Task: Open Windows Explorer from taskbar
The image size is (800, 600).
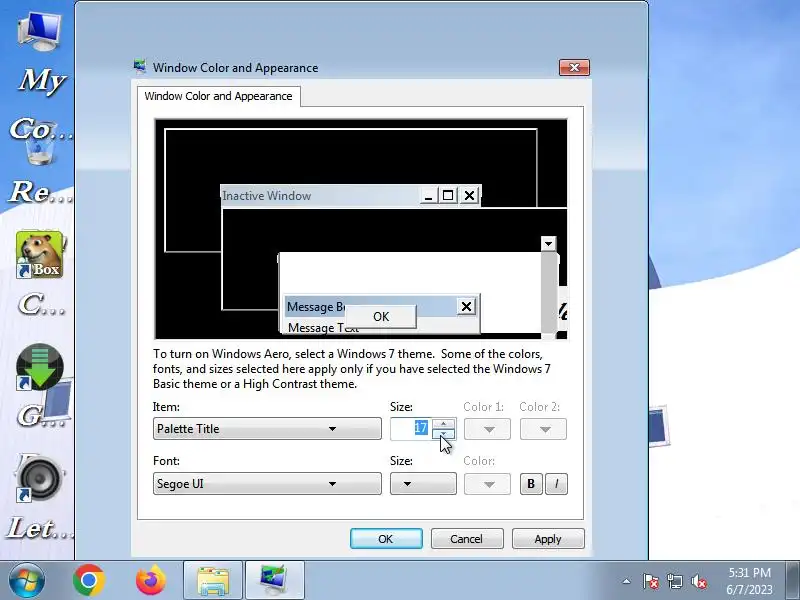Action: [213, 580]
